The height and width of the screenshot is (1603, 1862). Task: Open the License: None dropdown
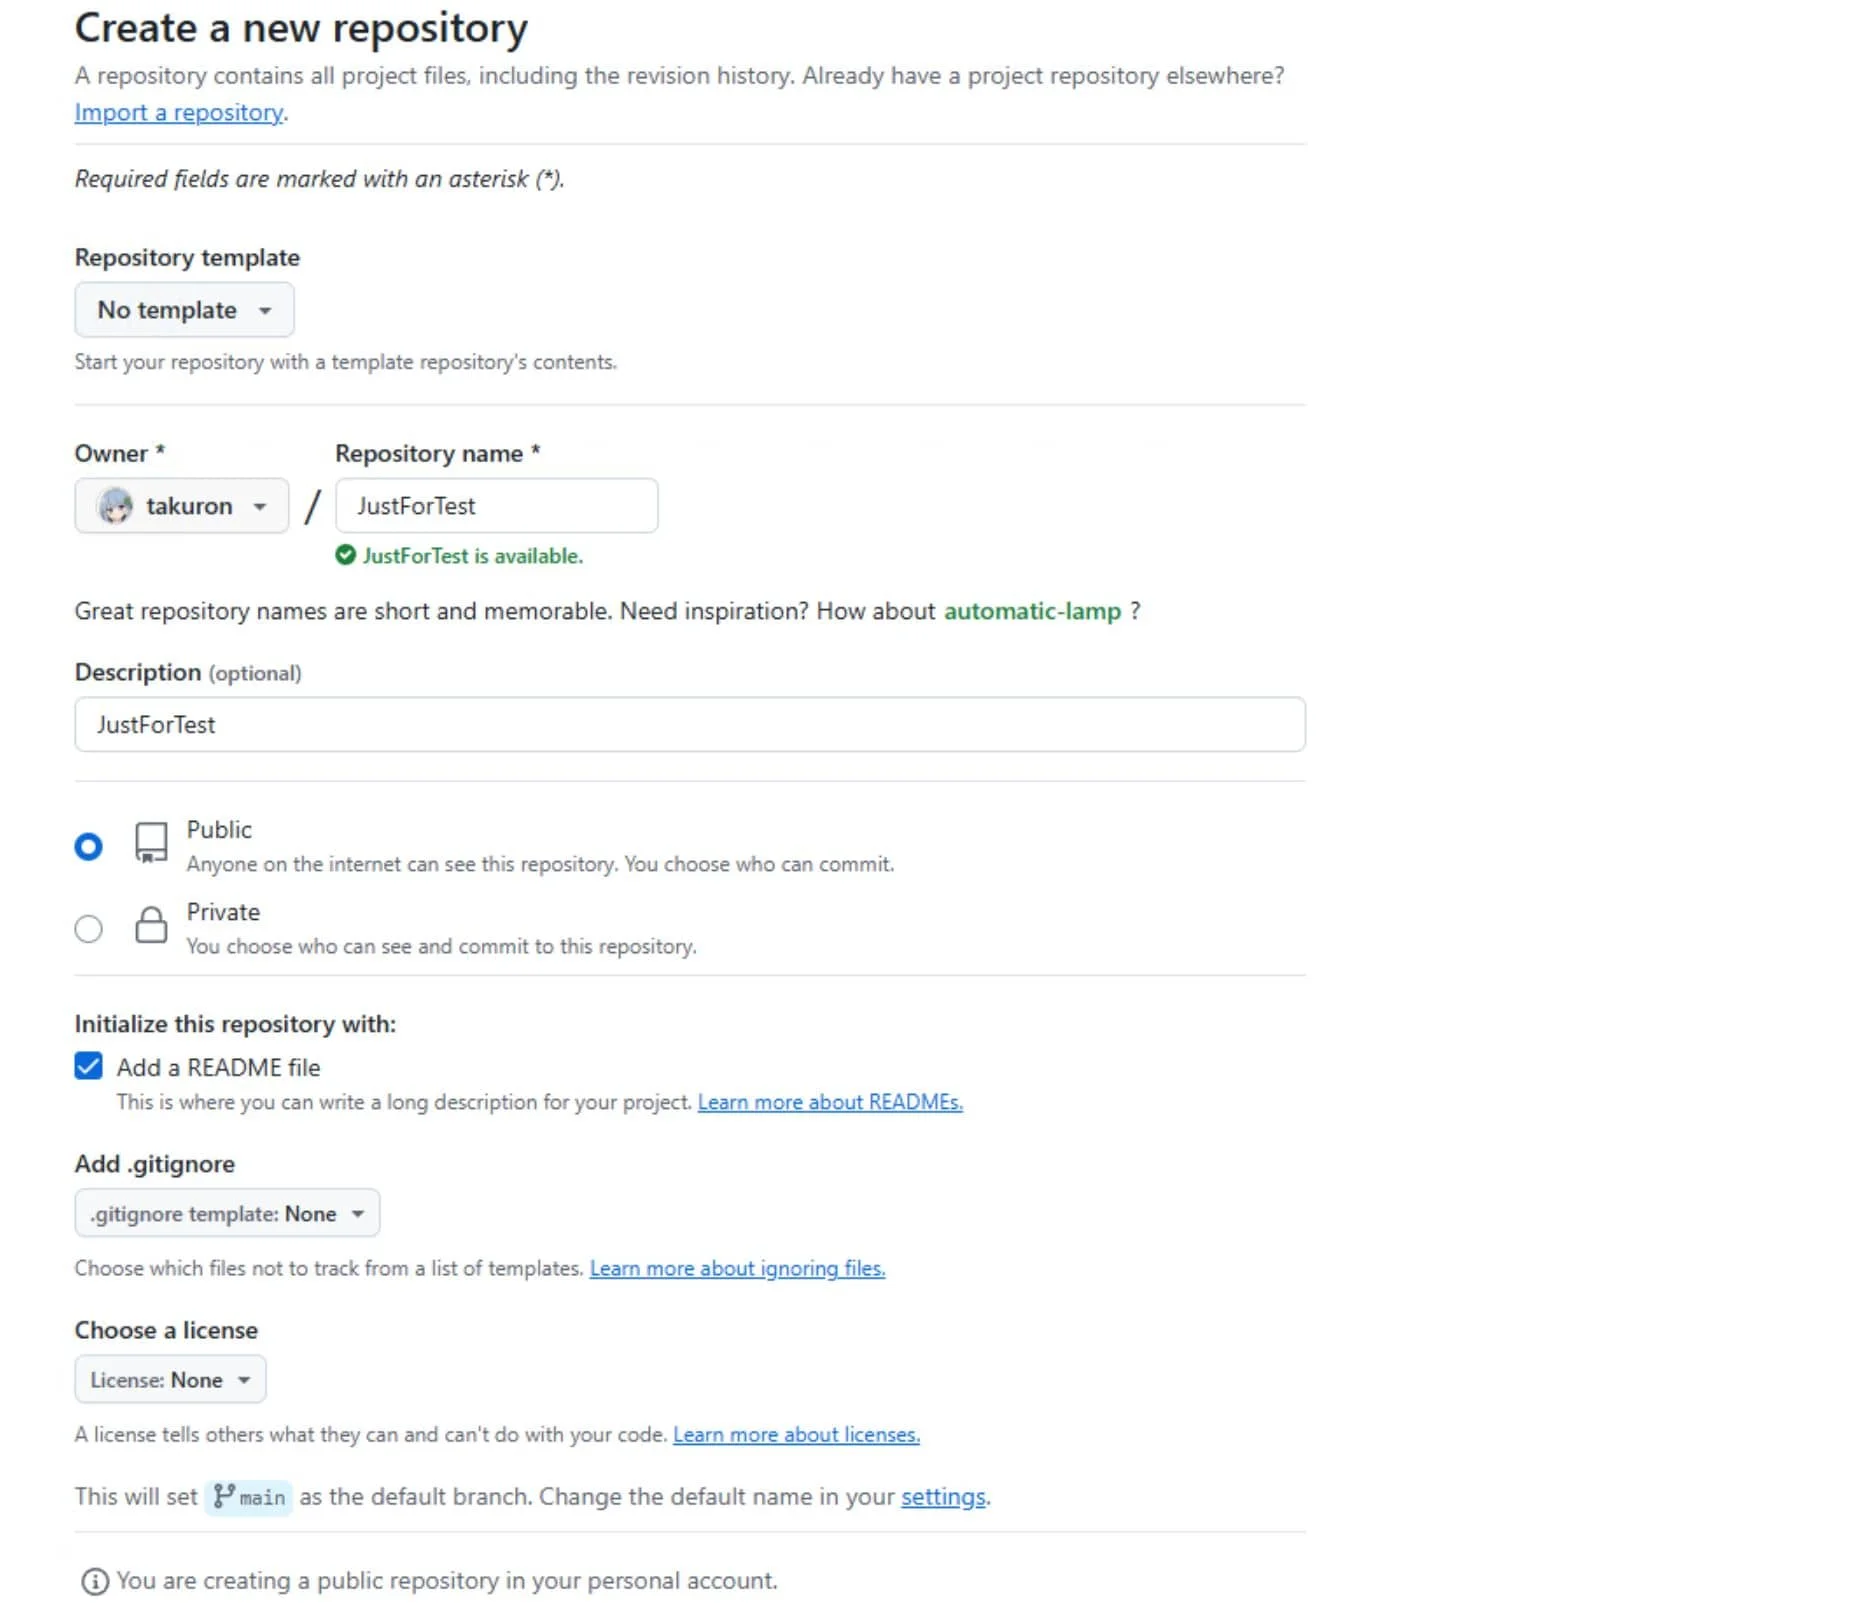pos(170,1379)
